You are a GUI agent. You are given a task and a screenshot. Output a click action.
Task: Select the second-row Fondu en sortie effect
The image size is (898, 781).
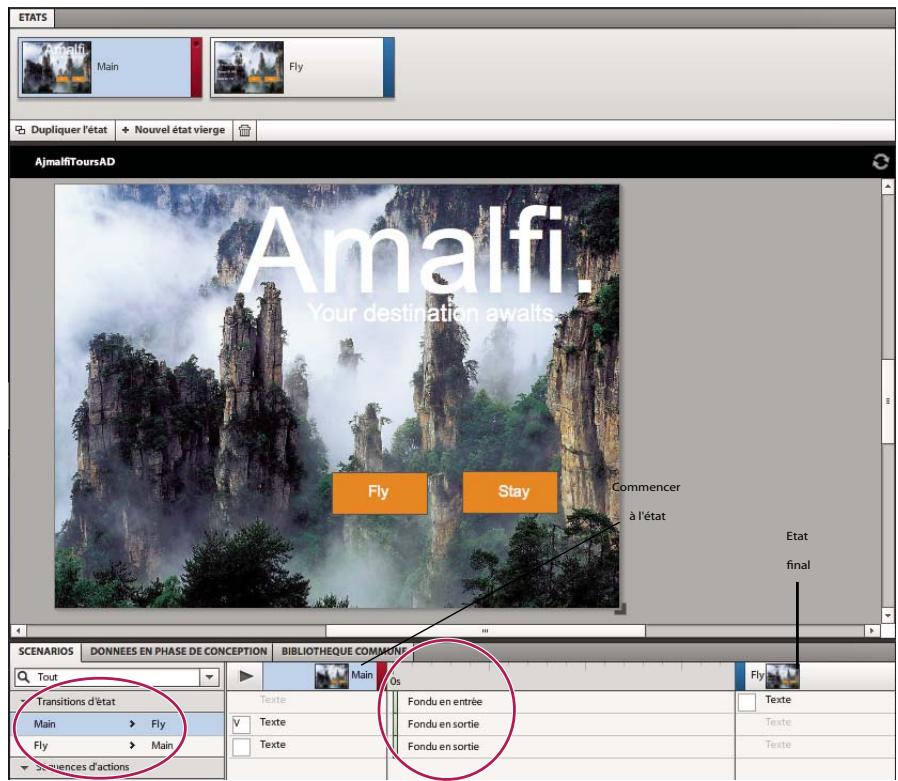coord(443,724)
